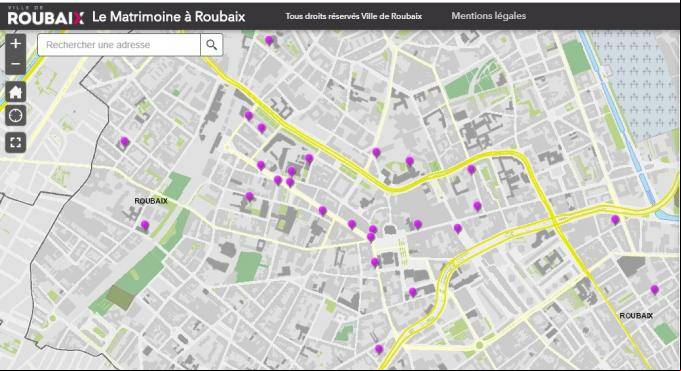Viewport: 681px width, 371px height.
Task: Click the left ROUBAIX map label
Action: (x=151, y=201)
